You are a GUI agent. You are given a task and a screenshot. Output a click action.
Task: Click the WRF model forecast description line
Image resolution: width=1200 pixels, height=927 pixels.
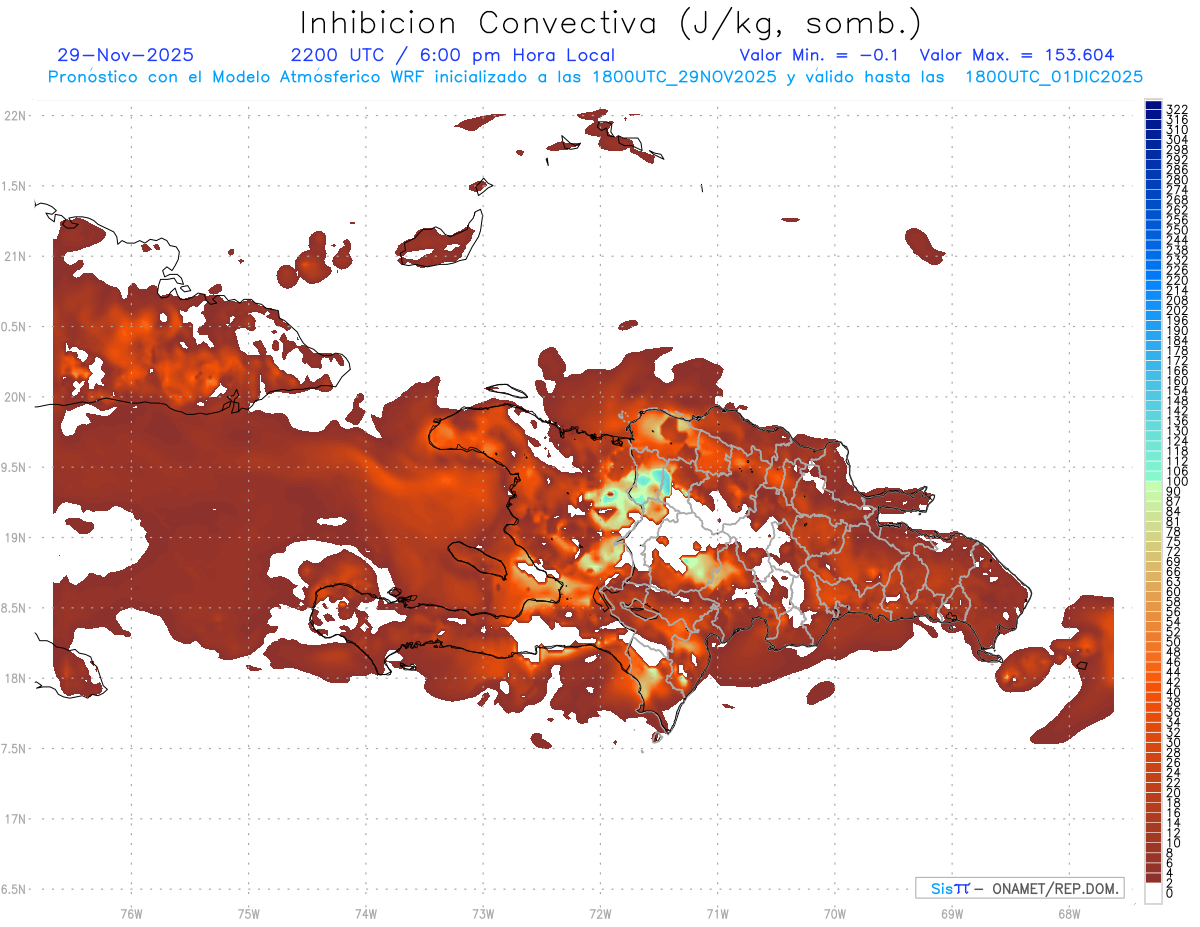(595, 77)
